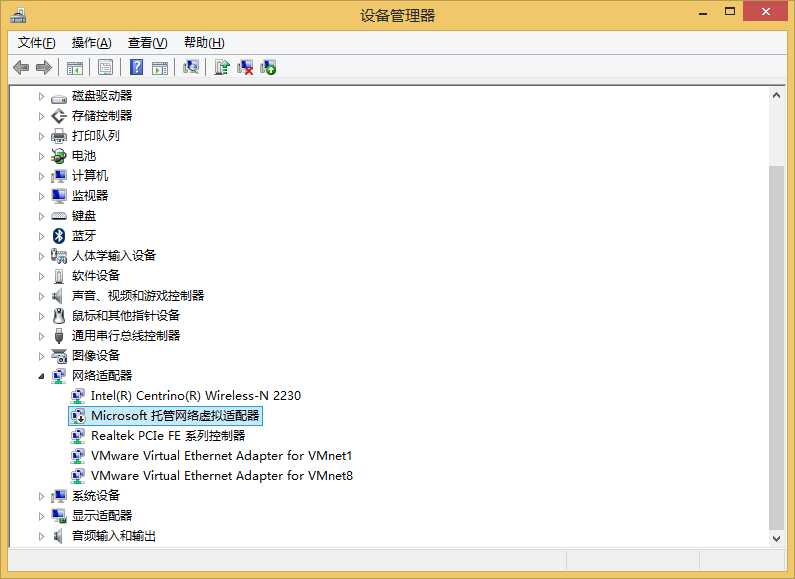Expand the 系统设备 node
The image size is (795, 579).
point(41,496)
